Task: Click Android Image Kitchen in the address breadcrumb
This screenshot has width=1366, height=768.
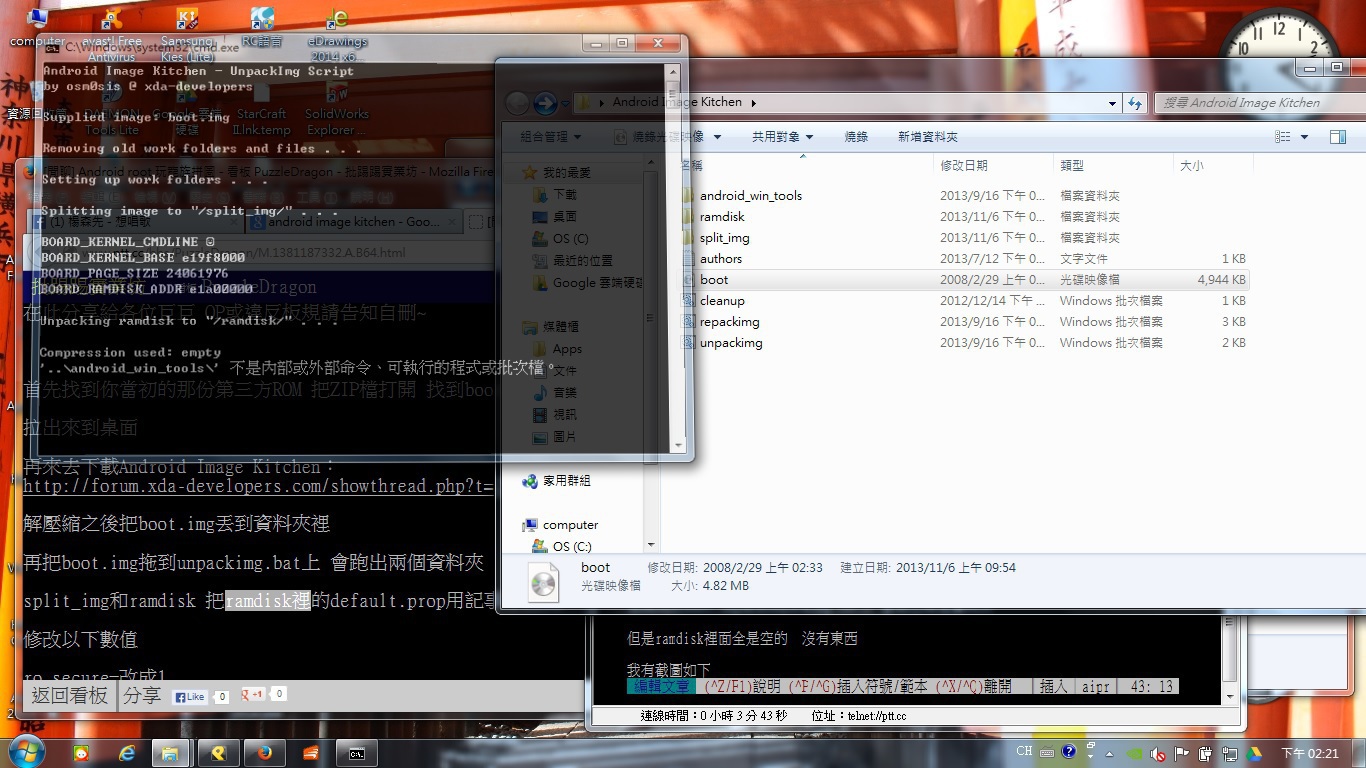Action: (677, 102)
